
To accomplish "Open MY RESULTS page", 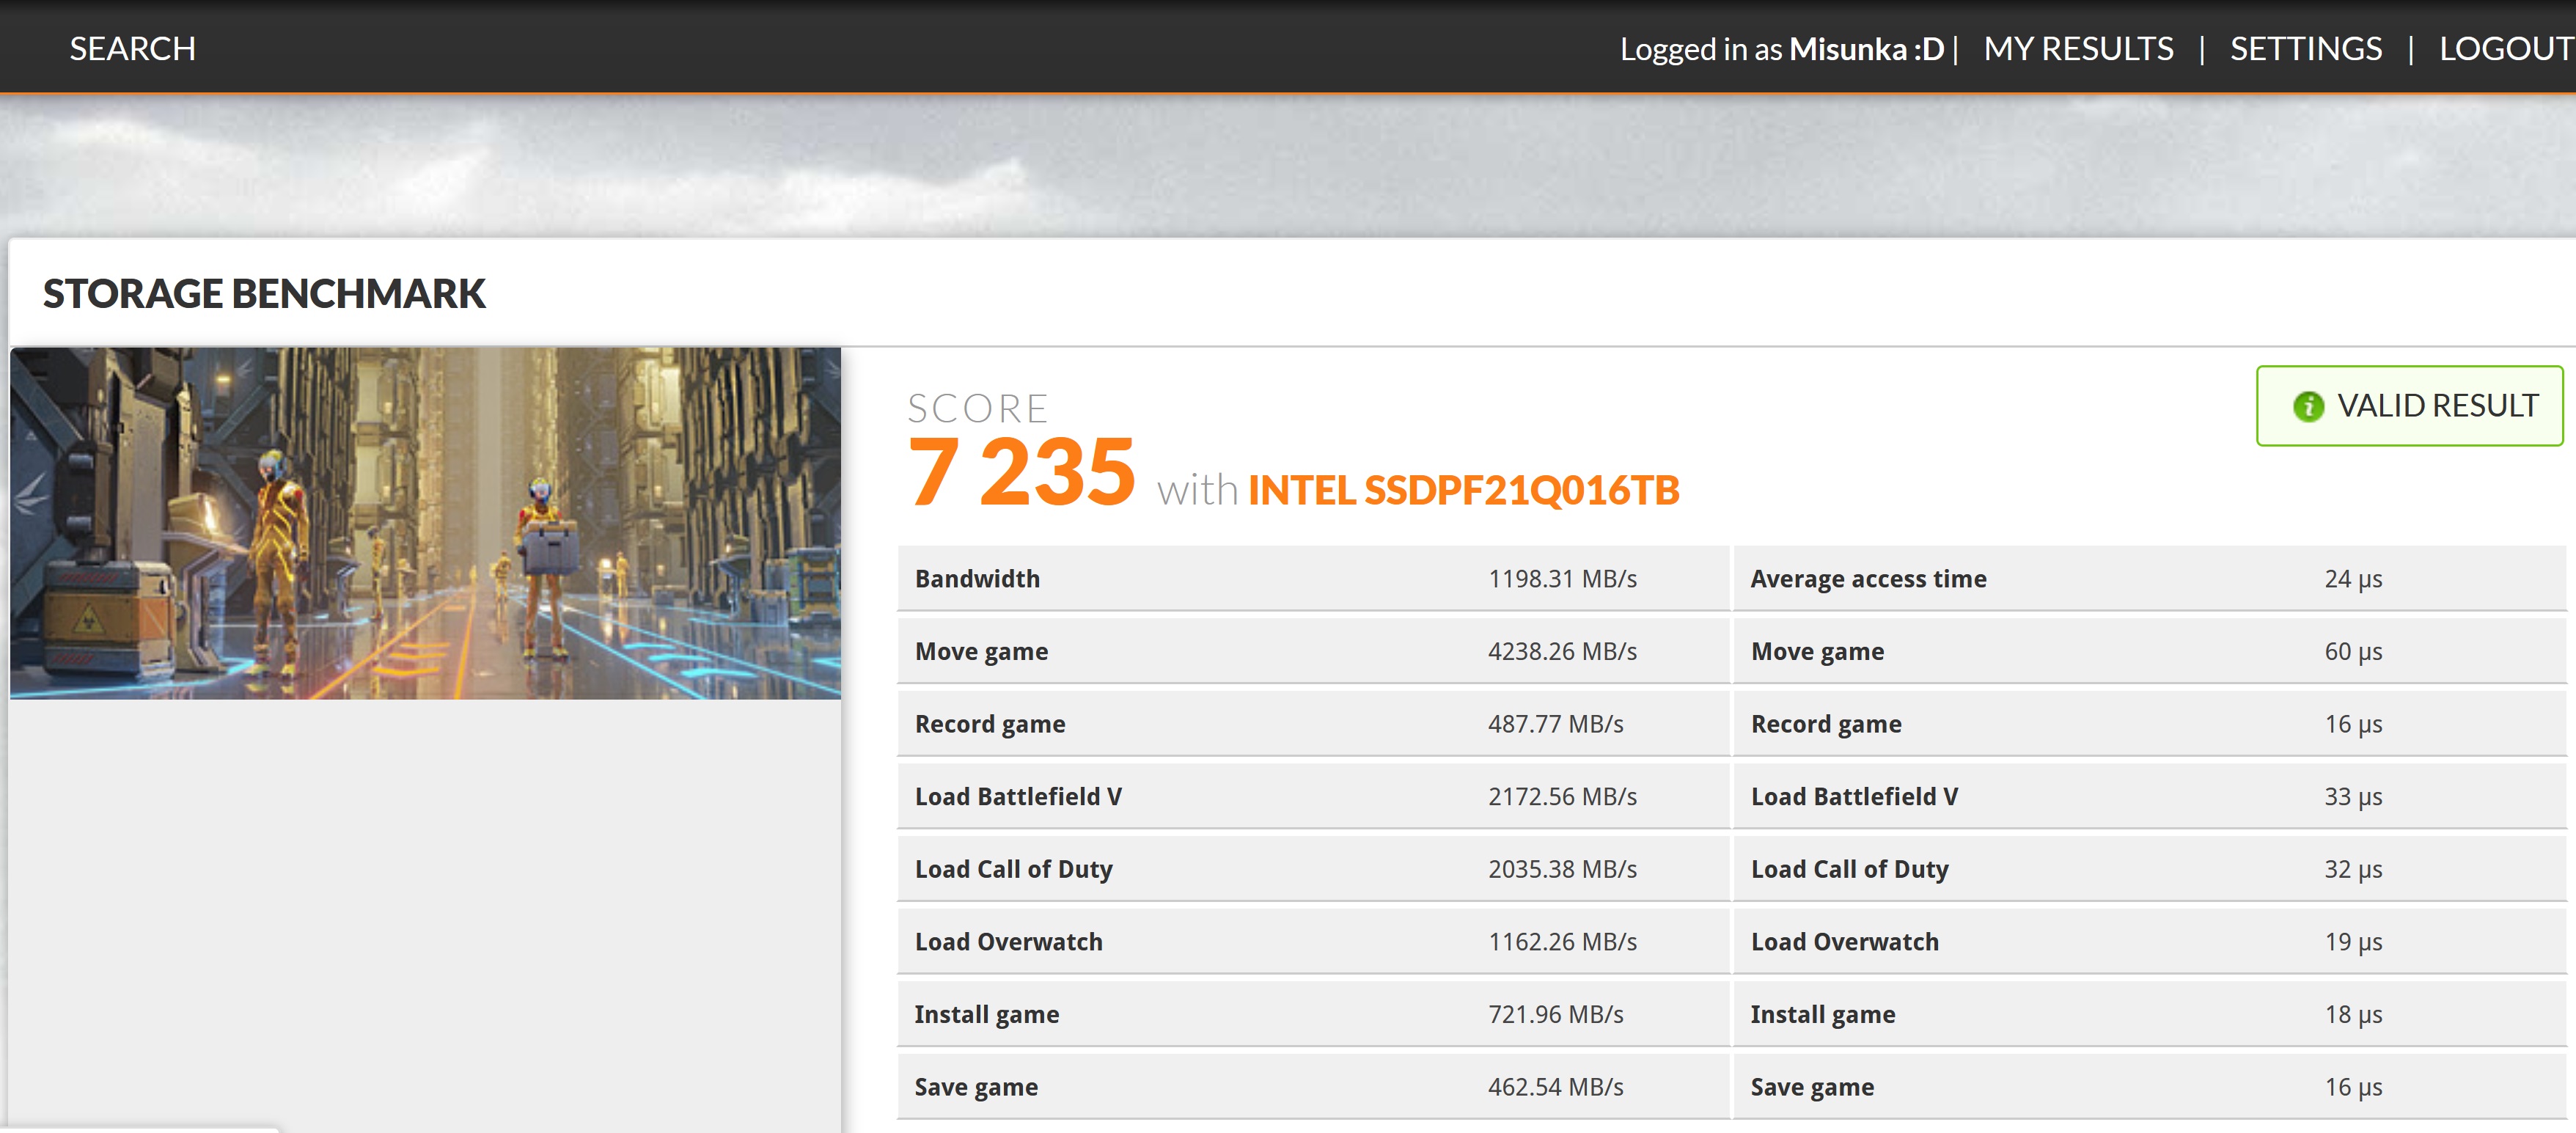I will click(x=2078, y=48).
